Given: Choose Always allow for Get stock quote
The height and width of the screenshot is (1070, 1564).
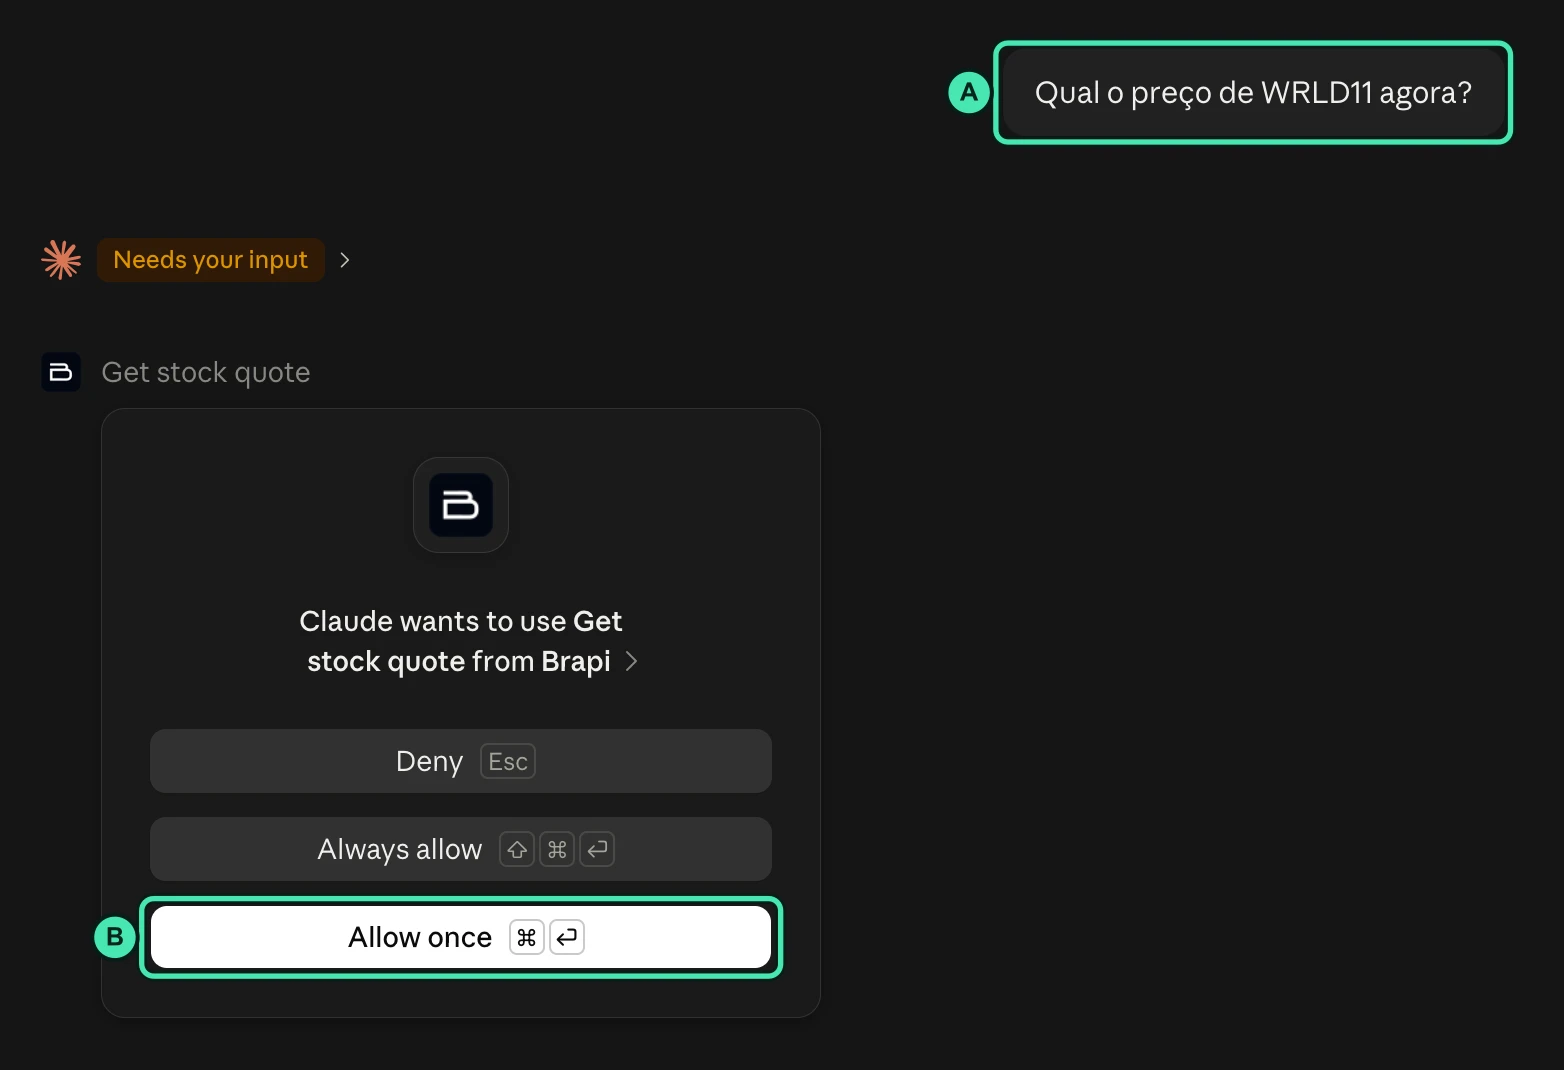Looking at the screenshot, I should [461, 849].
